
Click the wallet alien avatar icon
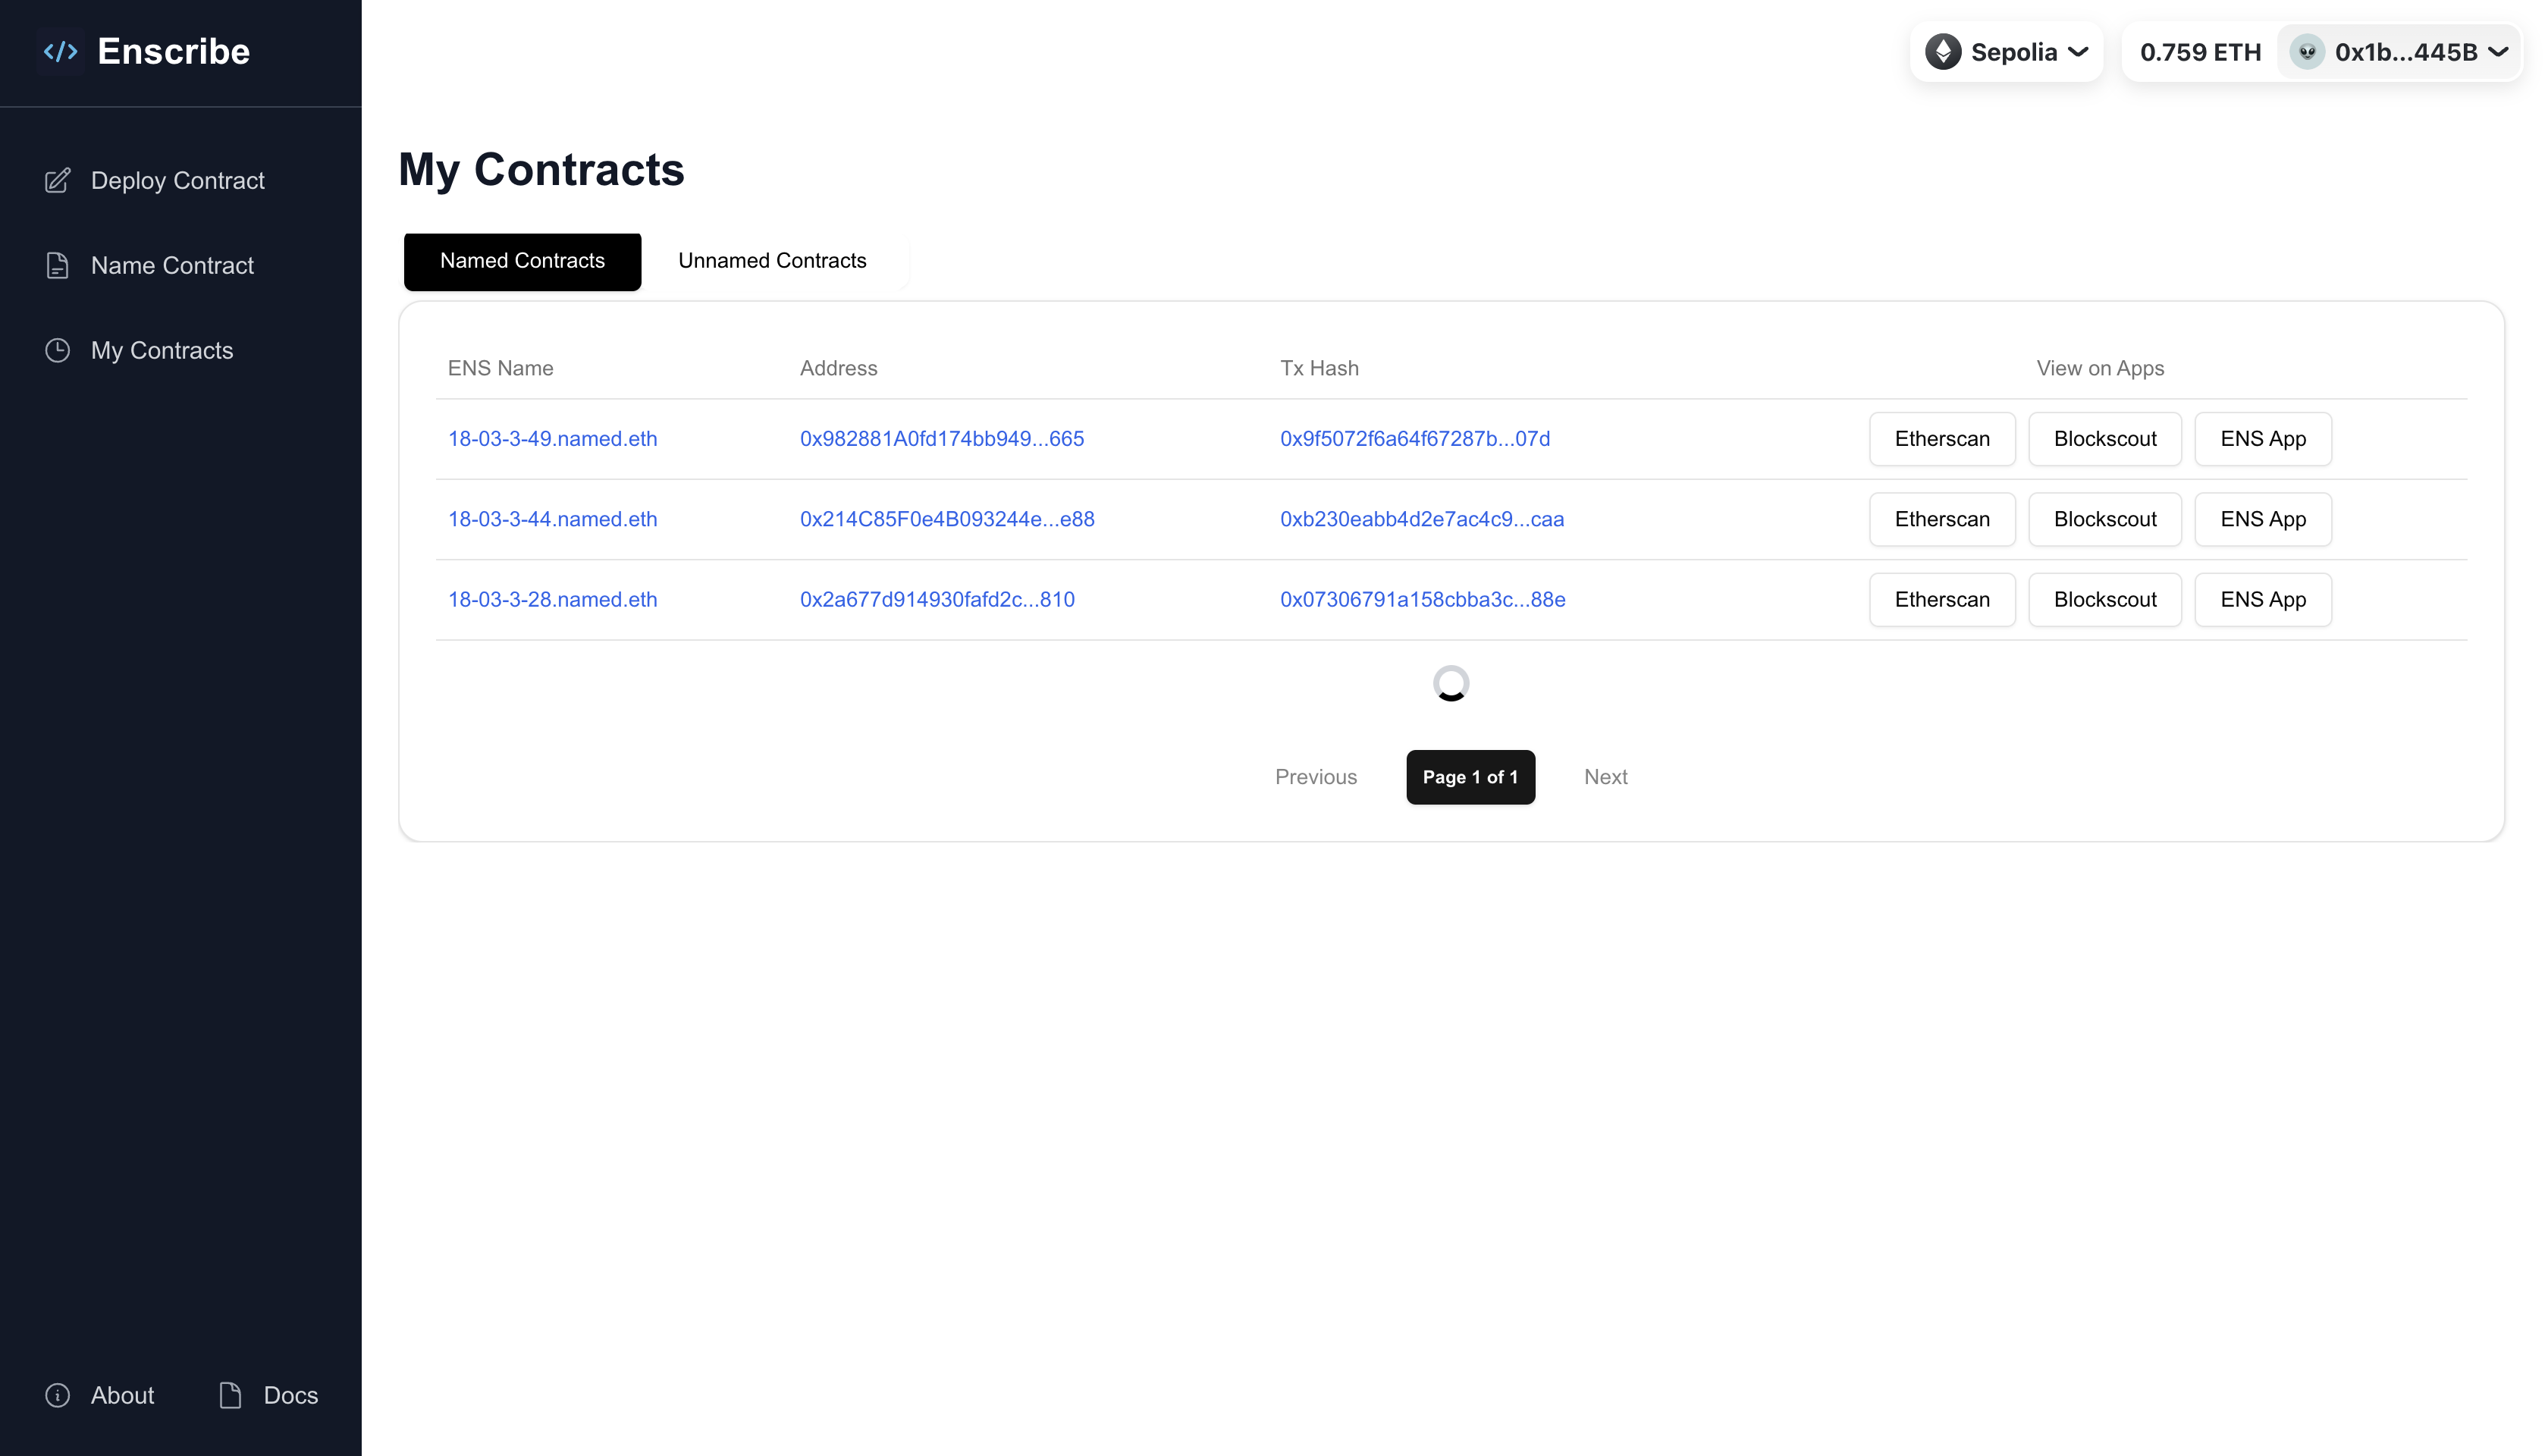2307,52
